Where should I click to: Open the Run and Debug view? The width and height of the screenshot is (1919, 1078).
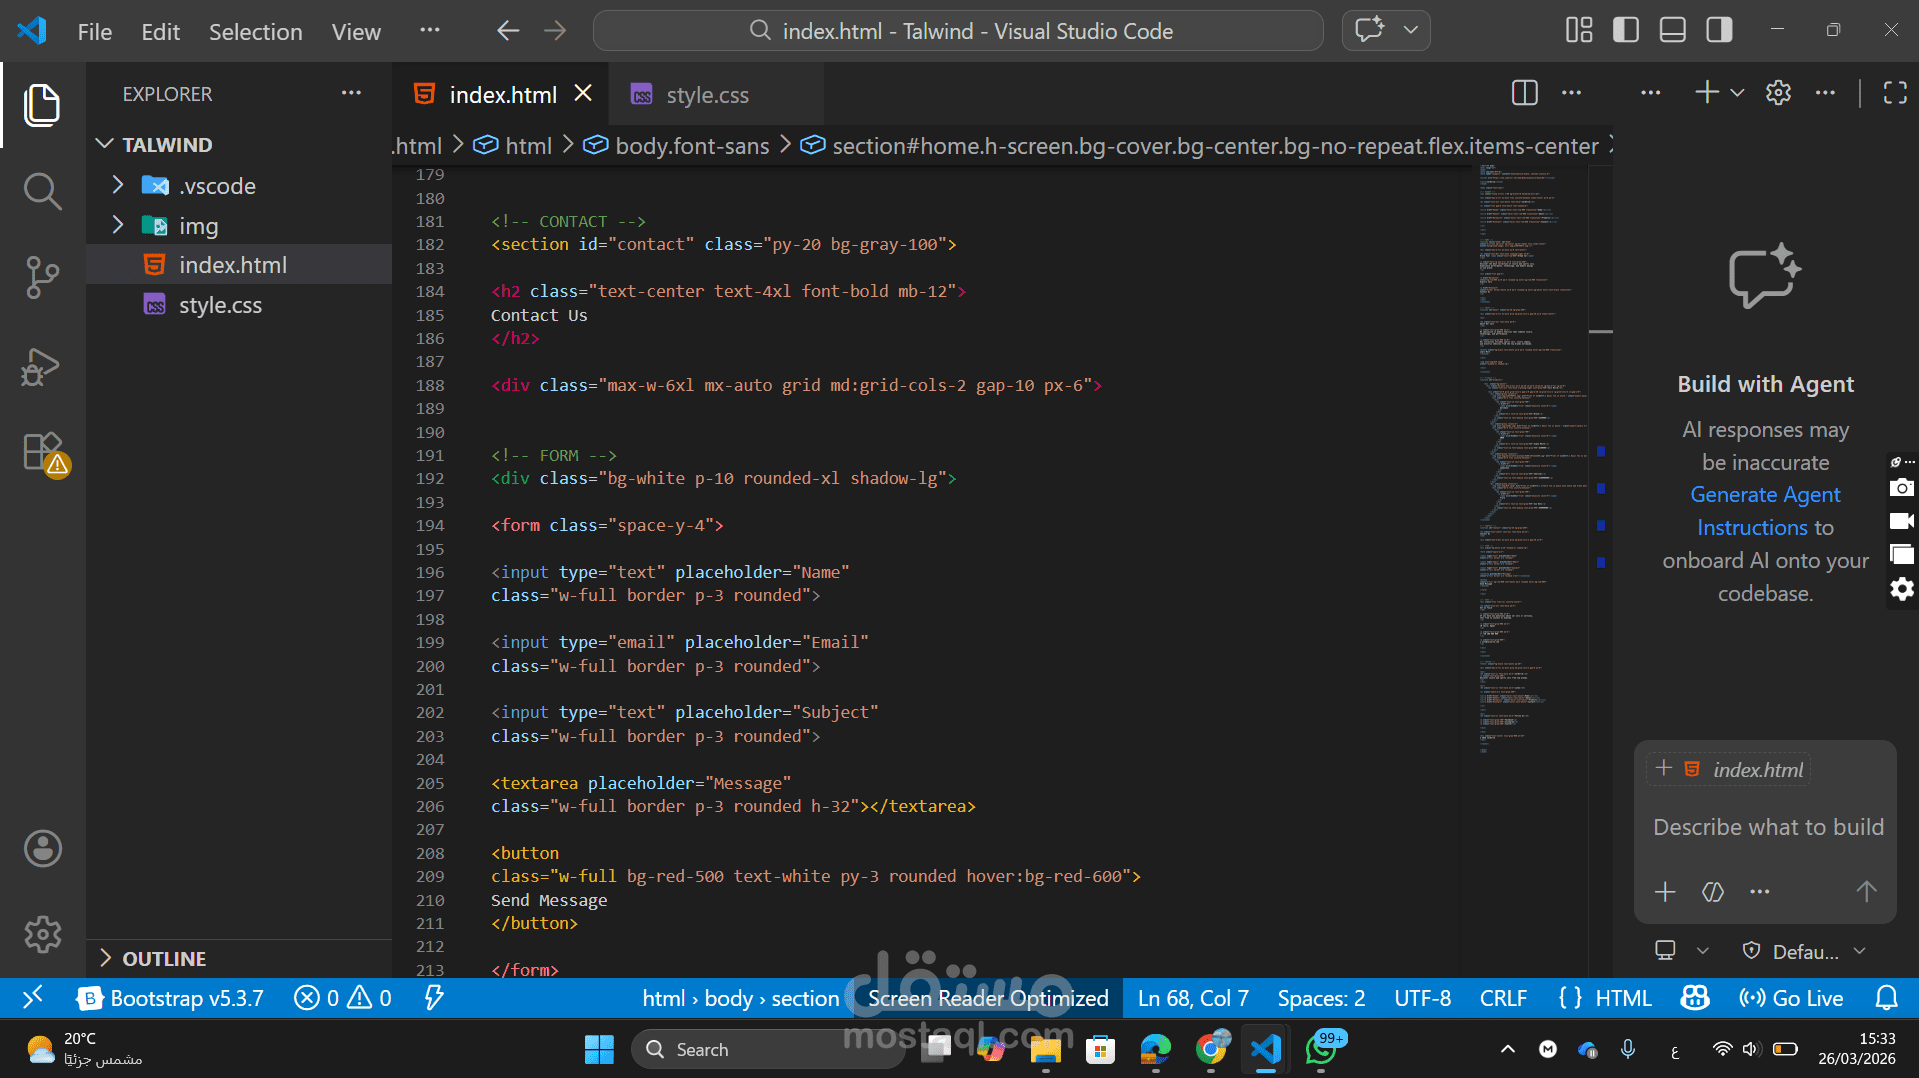click(x=42, y=367)
